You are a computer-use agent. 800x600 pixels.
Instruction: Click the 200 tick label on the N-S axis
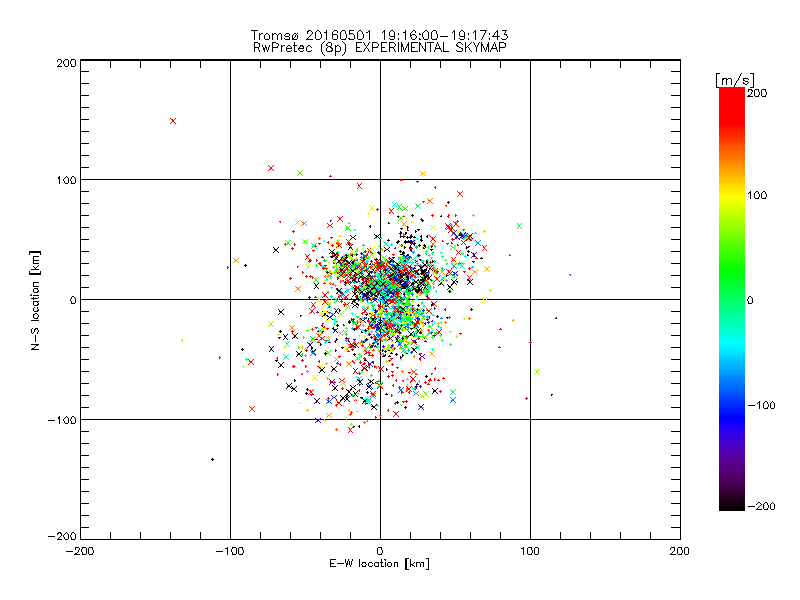[66, 63]
